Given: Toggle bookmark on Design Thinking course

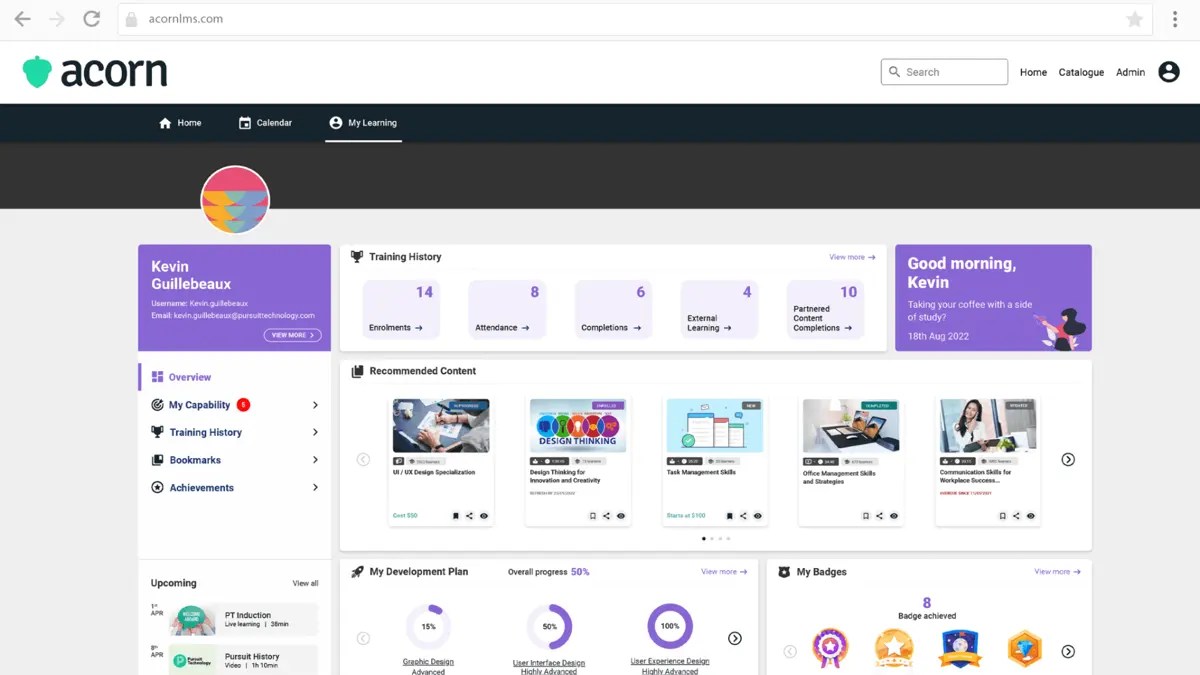Looking at the screenshot, I should tap(593, 516).
